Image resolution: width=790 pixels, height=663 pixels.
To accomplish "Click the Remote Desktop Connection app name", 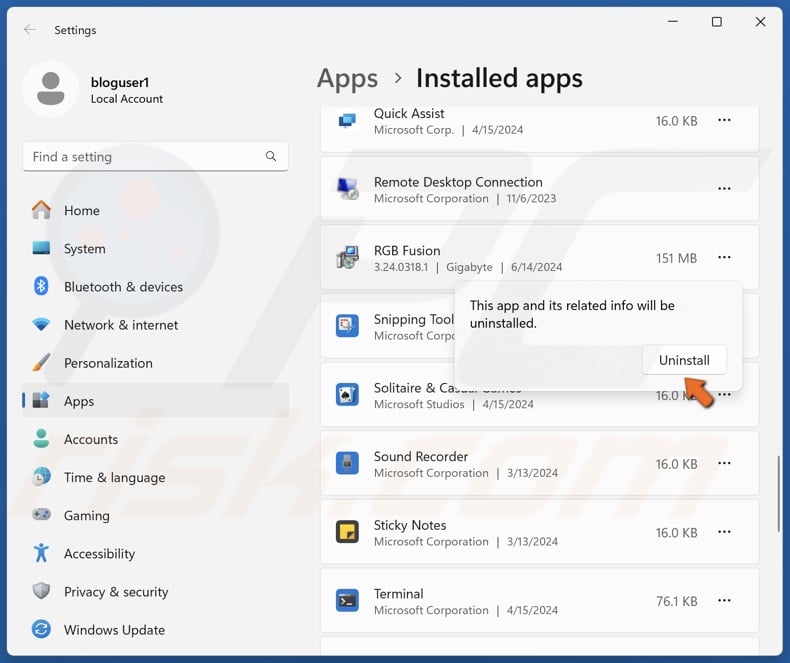I will pyautogui.click(x=458, y=182).
